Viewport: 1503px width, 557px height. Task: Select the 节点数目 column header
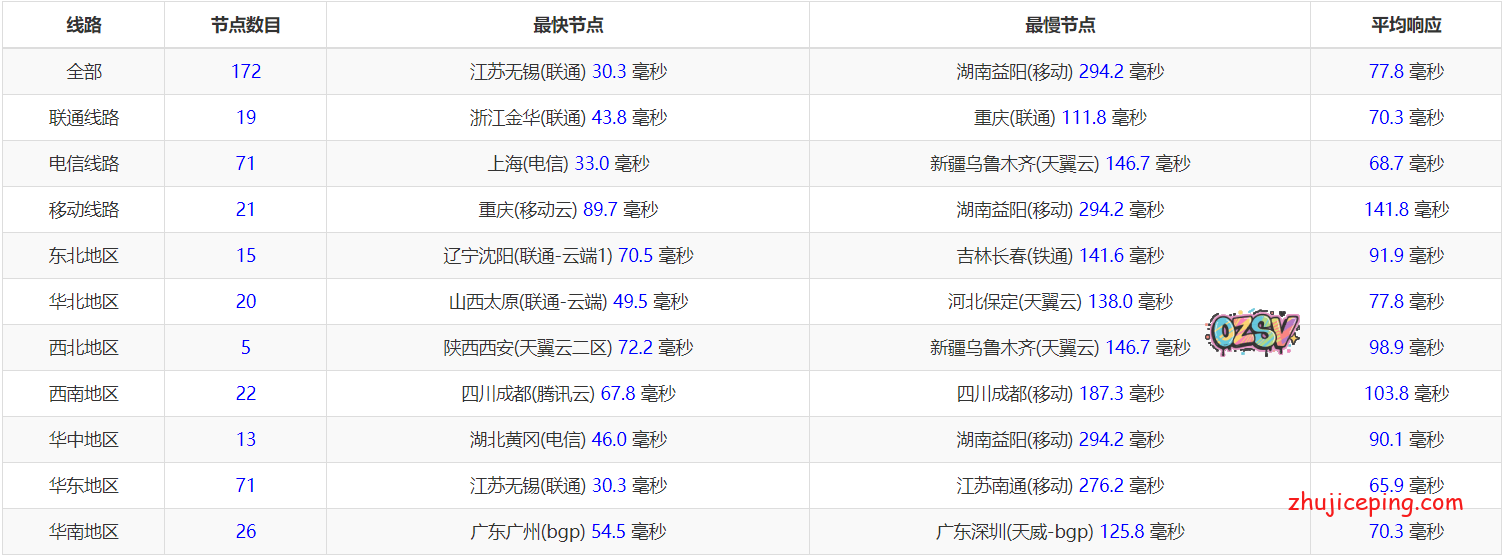click(246, 26)
